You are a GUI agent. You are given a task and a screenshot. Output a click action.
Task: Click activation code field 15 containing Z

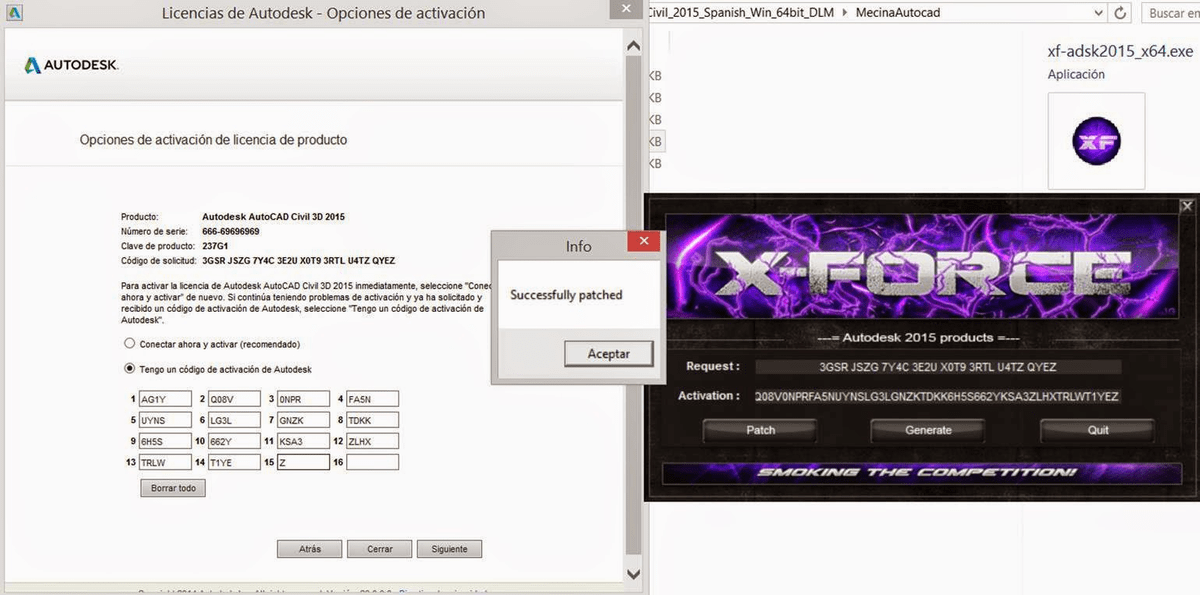pyautogui.click(x=303, y=462)
